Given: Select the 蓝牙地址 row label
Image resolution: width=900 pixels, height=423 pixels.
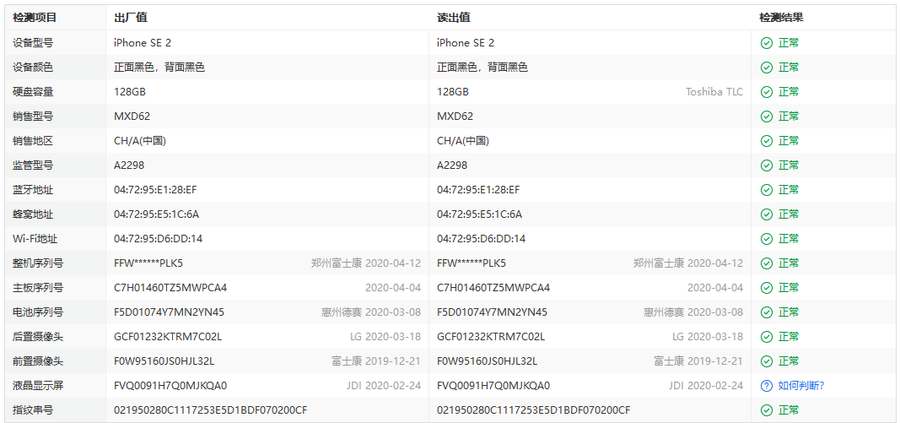Looking at the screenshot, I should point(33,190).
